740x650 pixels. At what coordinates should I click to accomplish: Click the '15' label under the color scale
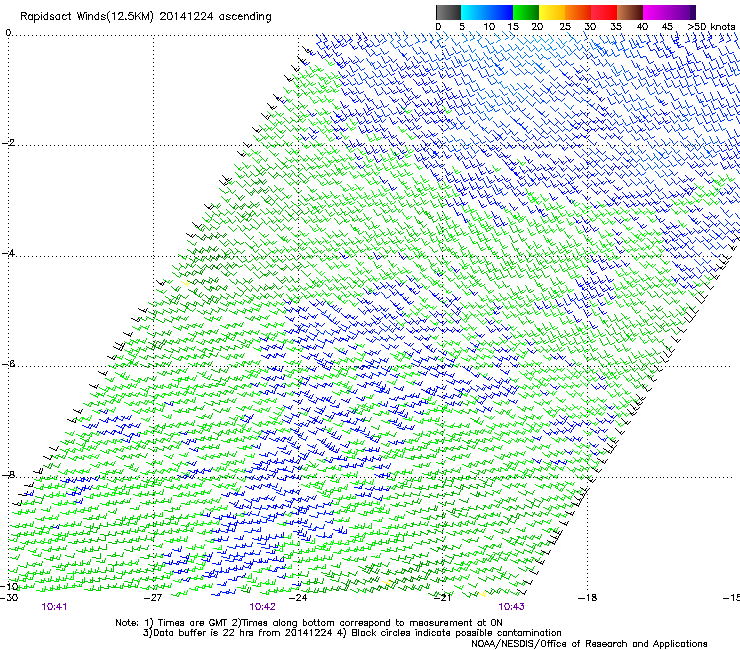(x=513, y=26)
